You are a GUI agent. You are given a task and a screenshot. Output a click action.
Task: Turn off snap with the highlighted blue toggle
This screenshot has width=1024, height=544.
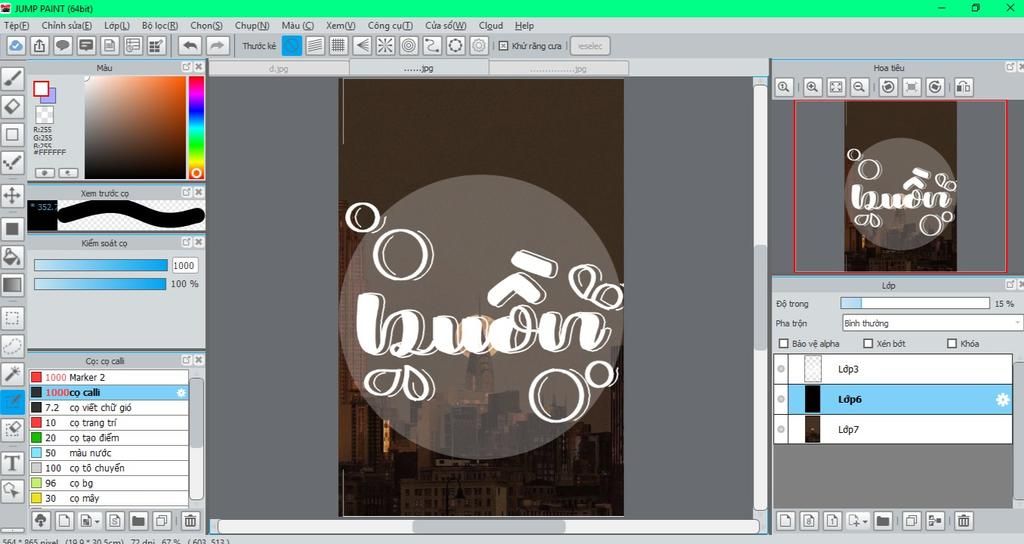point(292,46)
